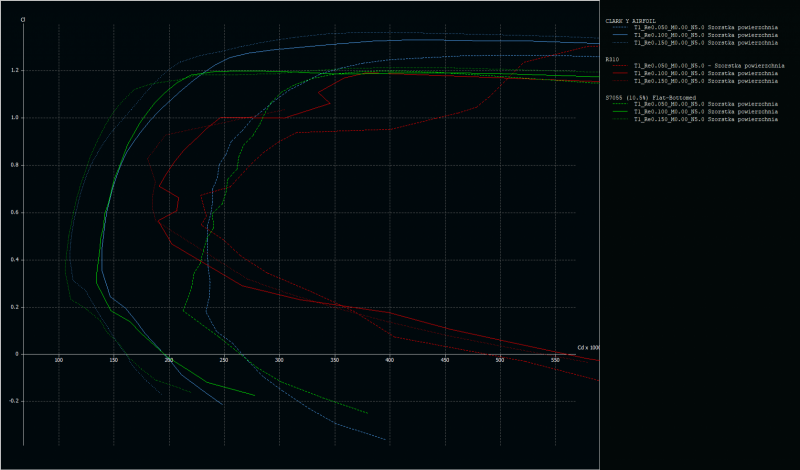Click the 550 tick on the Cd axis
Screen dimensions: 800x470
tap(555, 360)
